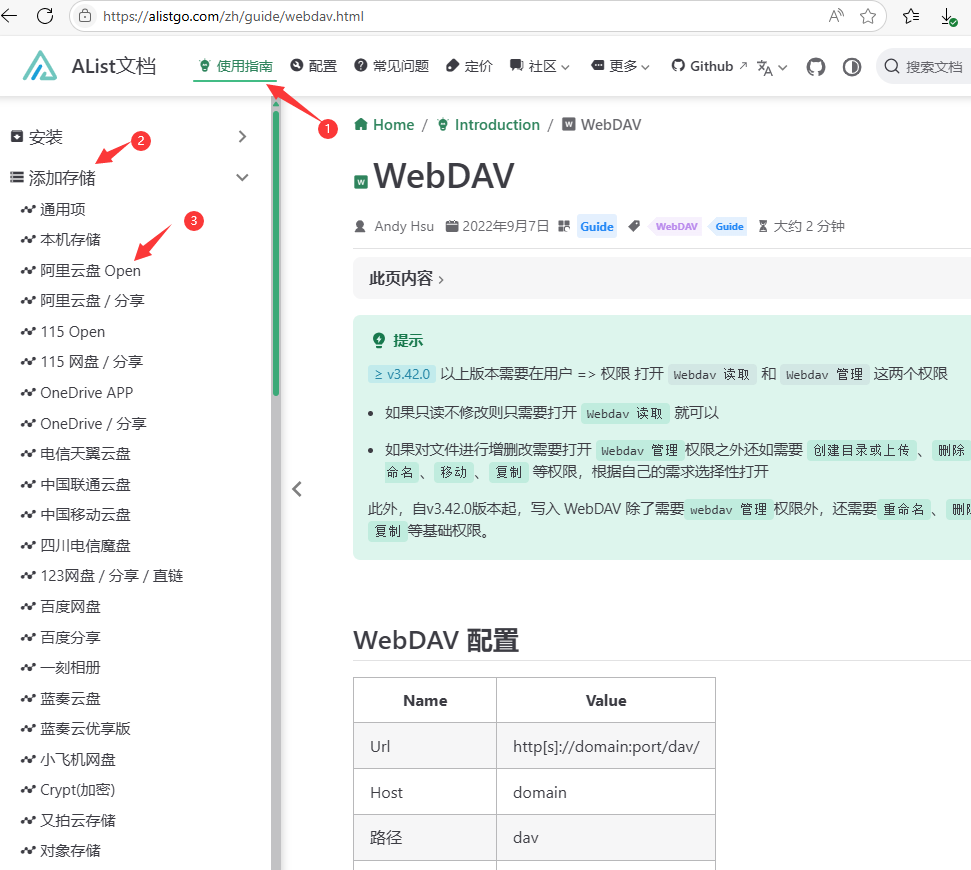
Task: Open 中国移动云盘 in sidebar
Action: 76,515
